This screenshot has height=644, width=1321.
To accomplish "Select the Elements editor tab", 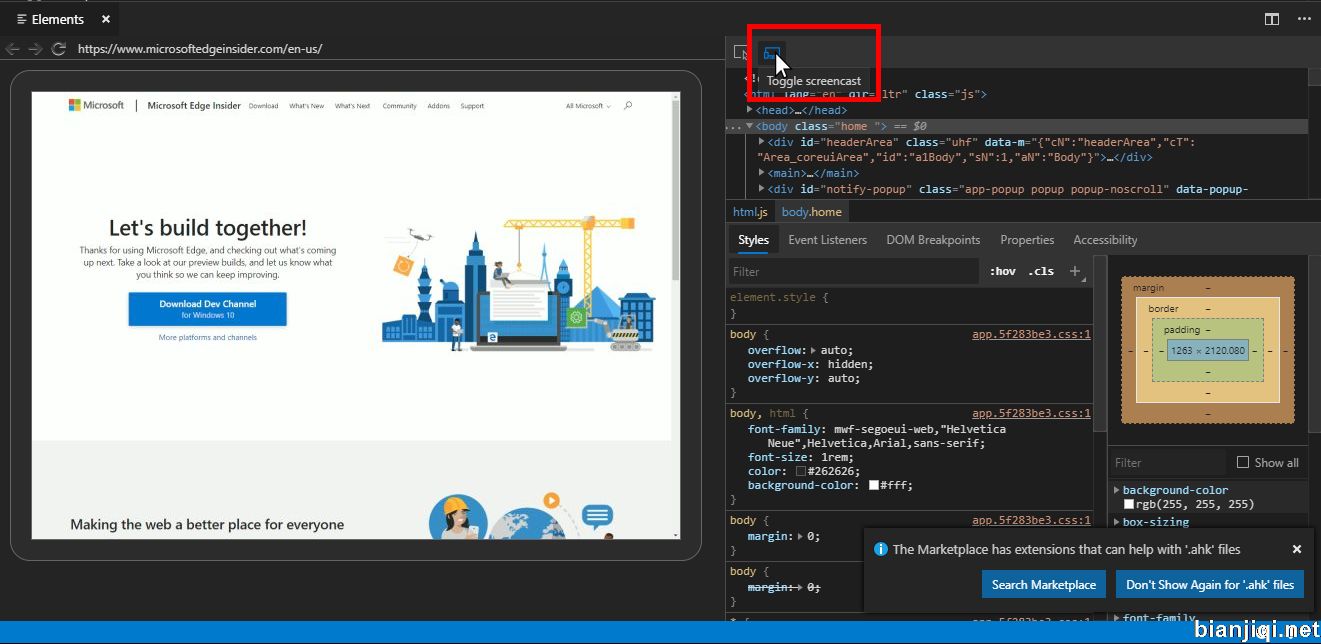I will [x=58, y=19].
